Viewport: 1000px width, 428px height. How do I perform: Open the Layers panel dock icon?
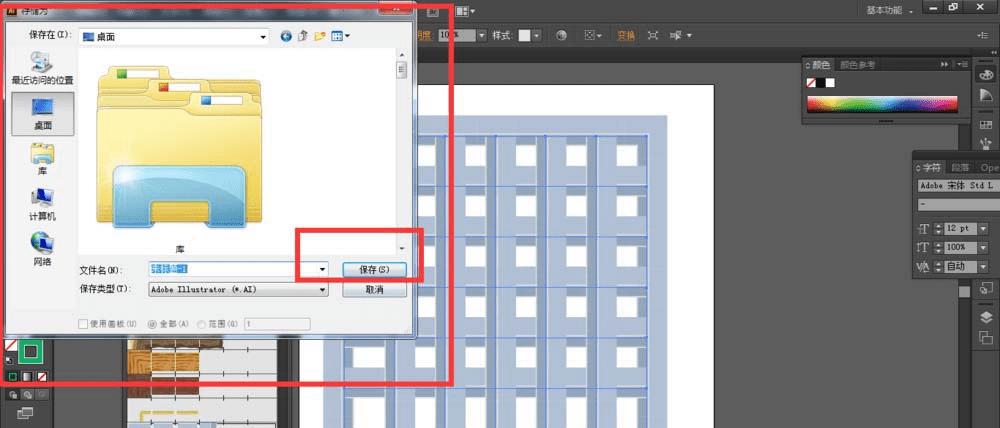pyautogui.click(x=986, y=318)
